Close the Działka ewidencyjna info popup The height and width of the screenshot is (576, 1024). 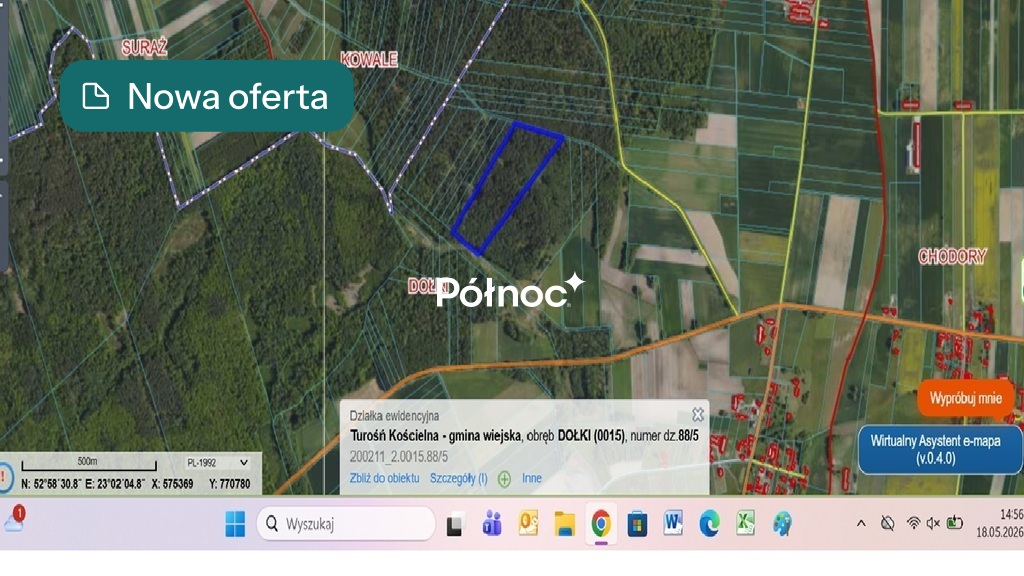[697, 415]
